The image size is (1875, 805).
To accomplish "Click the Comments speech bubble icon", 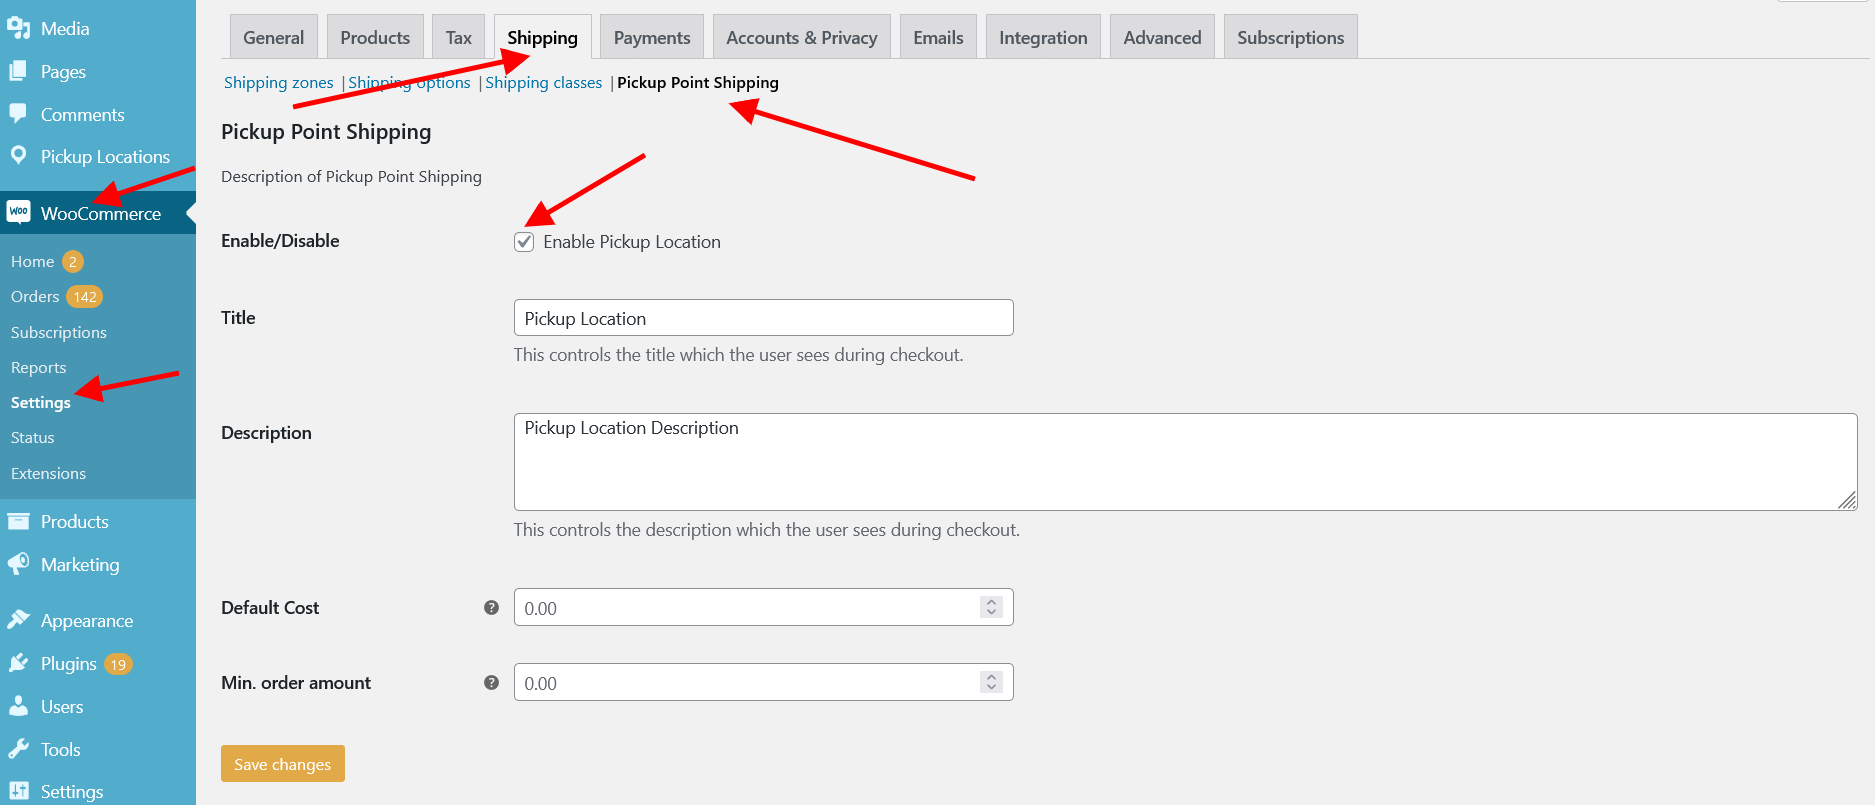I will [18, 113].
